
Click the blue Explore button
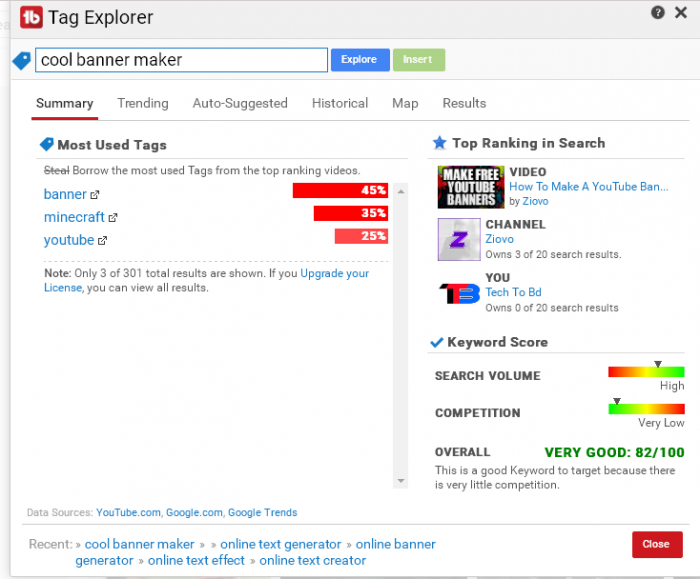(x=360, y=60)
